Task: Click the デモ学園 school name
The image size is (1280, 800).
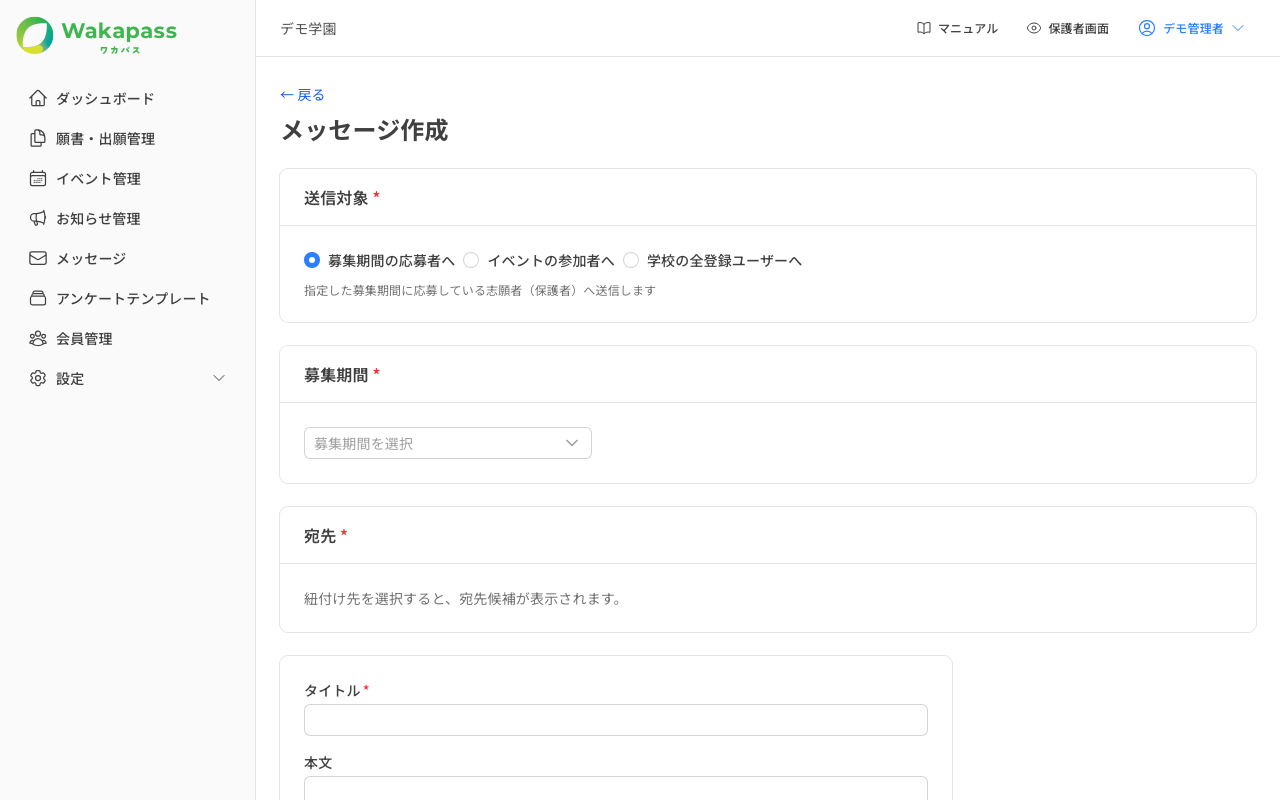Action: [x=308, y=28]
